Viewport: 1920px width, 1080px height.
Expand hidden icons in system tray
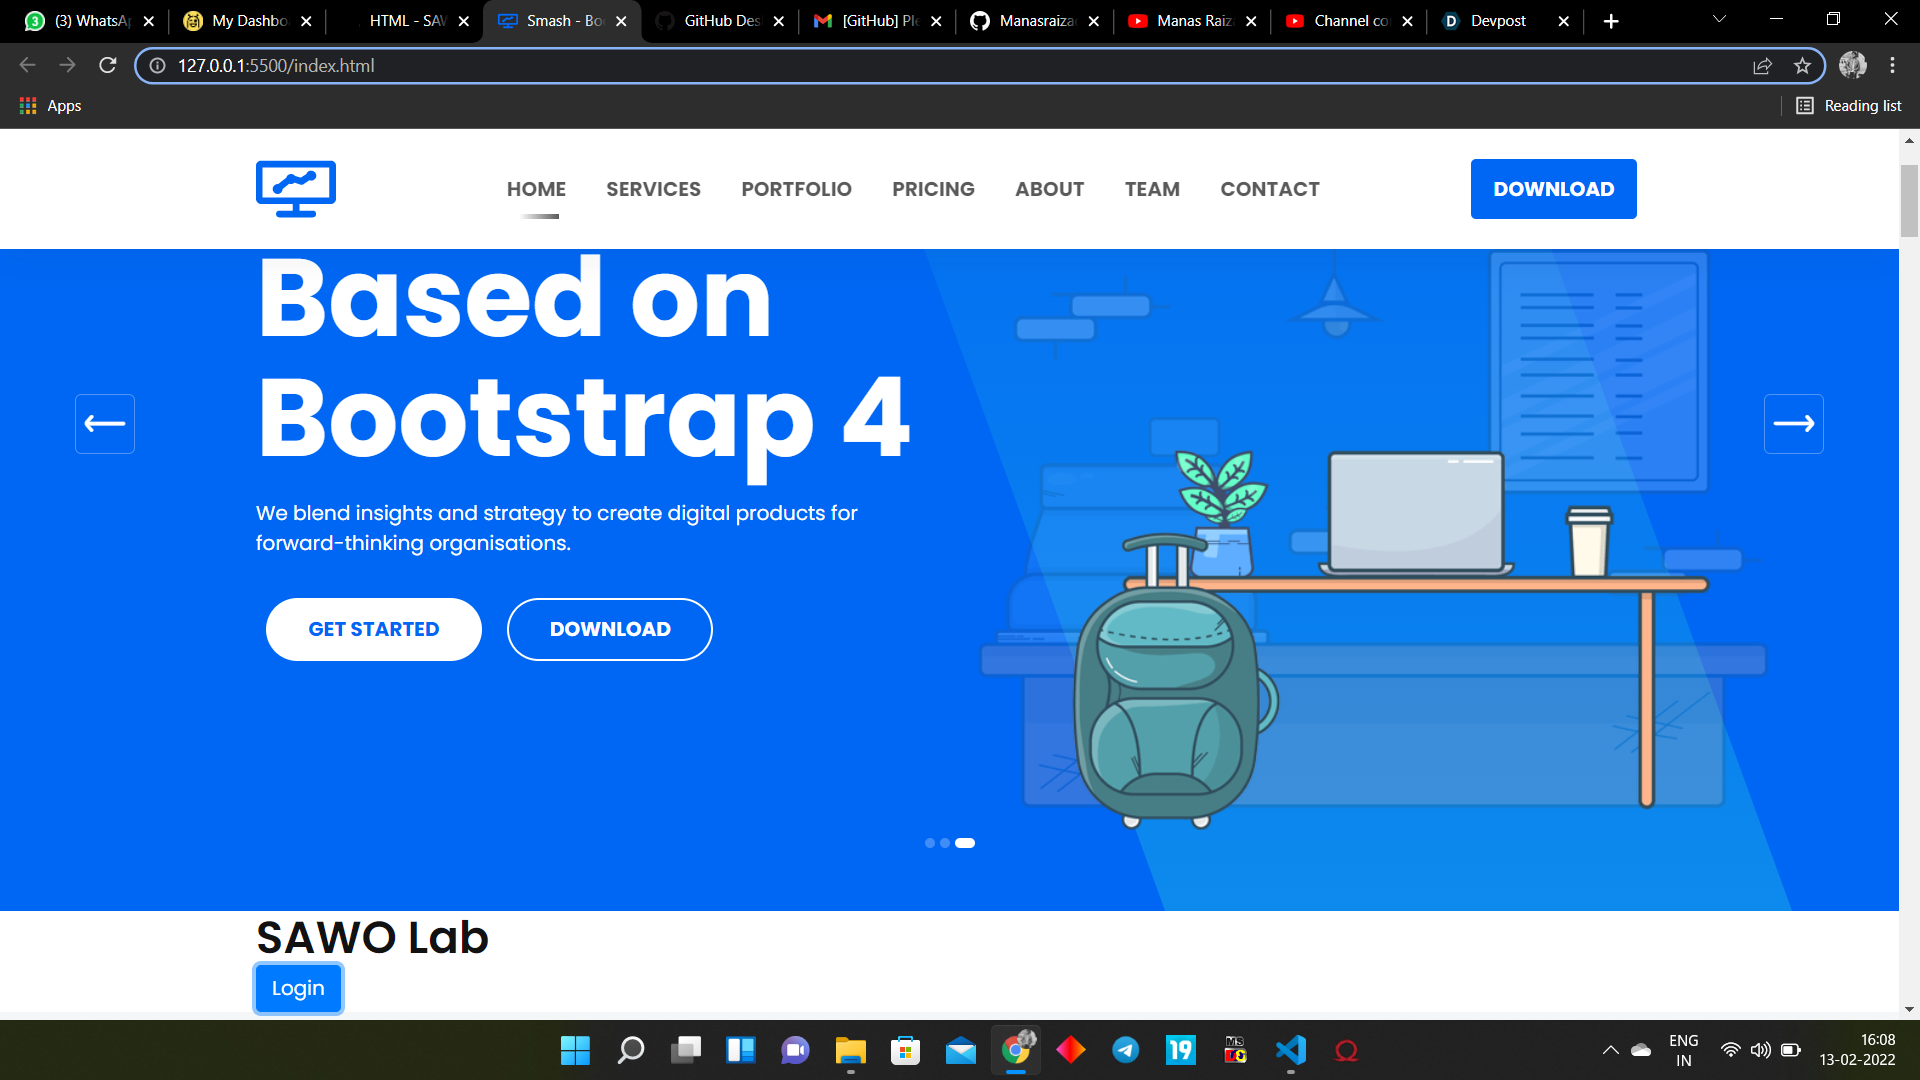1610,1050
